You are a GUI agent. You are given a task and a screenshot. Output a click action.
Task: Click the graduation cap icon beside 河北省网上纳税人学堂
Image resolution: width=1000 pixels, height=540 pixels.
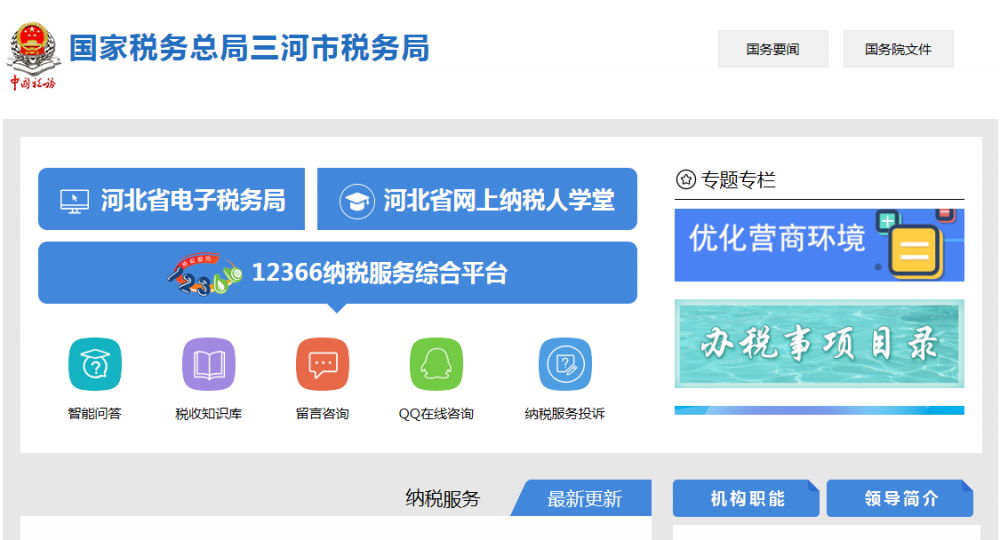[x=355, y=200]
